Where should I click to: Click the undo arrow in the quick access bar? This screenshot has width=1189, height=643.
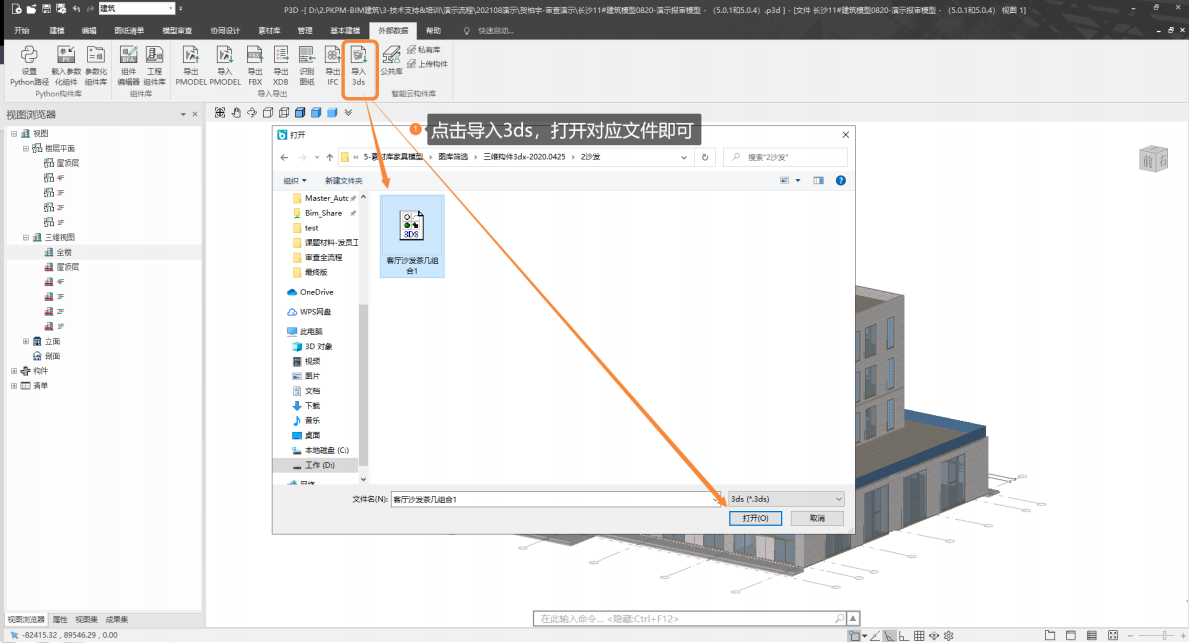(x=77, y=9)
